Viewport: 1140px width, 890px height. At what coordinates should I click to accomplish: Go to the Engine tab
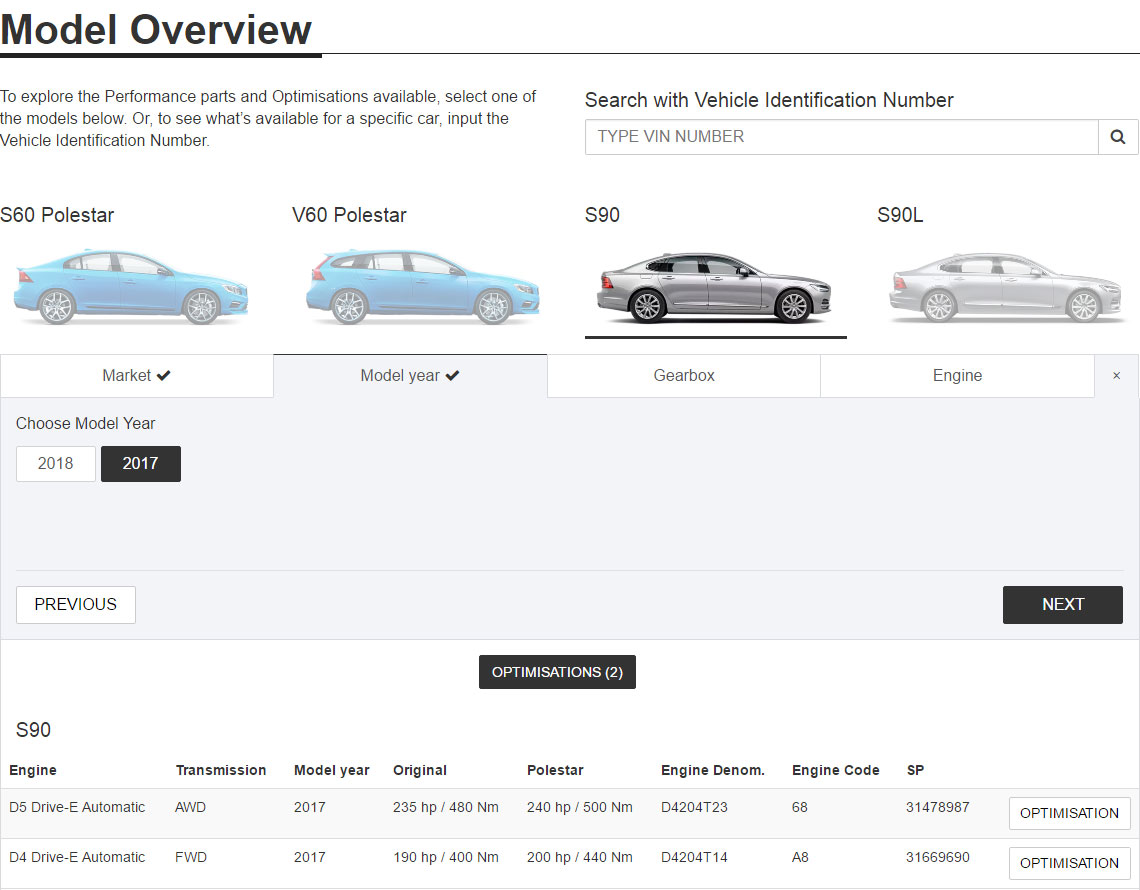click(x=957, y=376)
